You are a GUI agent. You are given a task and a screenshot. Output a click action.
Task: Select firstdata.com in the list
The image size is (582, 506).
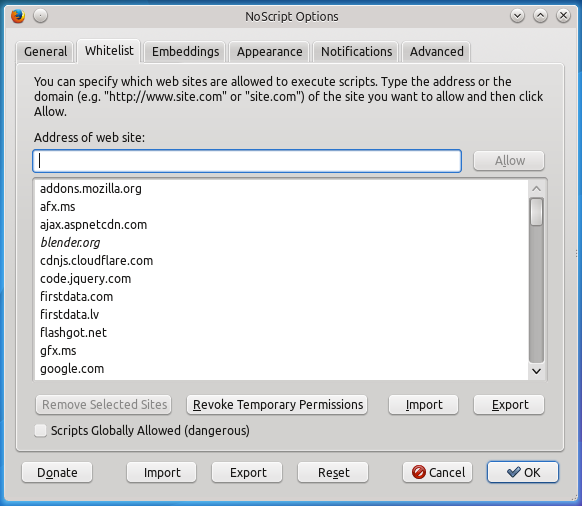pyautogui.click(x=281, y=297)
